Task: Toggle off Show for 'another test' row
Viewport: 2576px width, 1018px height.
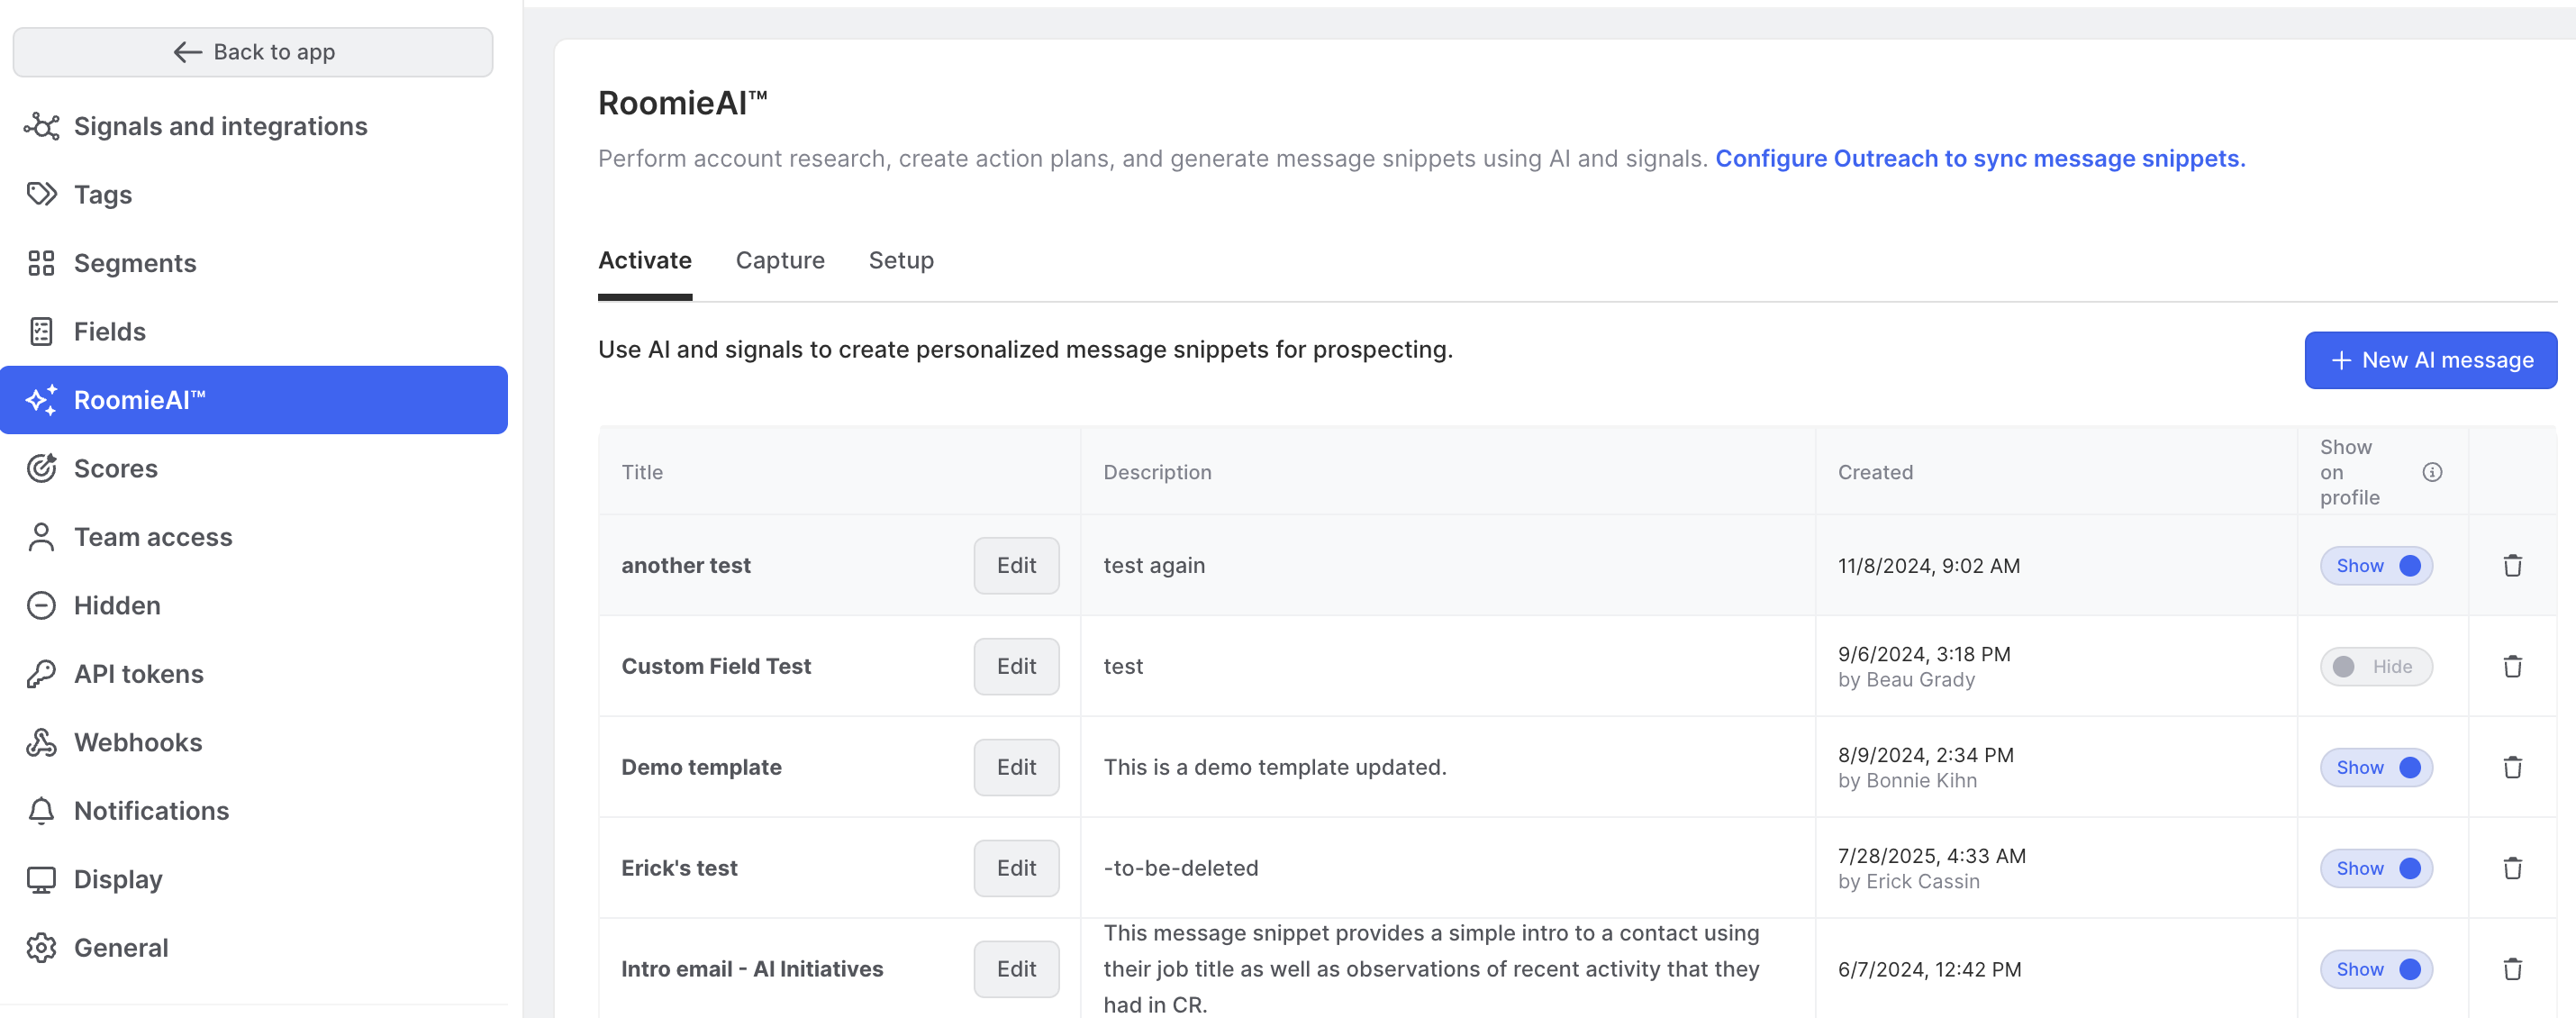Action: click(x=2376, y=566)
